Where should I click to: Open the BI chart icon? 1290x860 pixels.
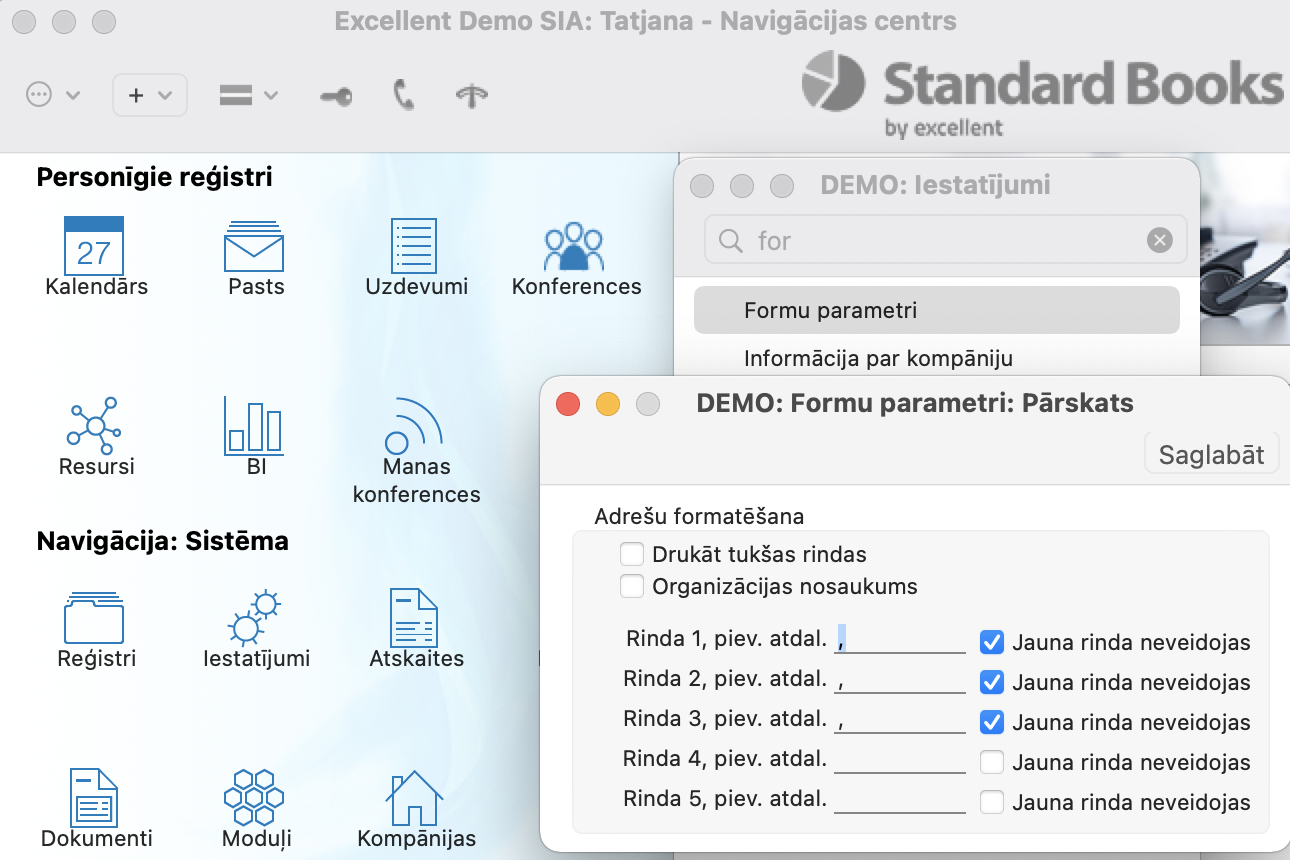click(254, 426)
